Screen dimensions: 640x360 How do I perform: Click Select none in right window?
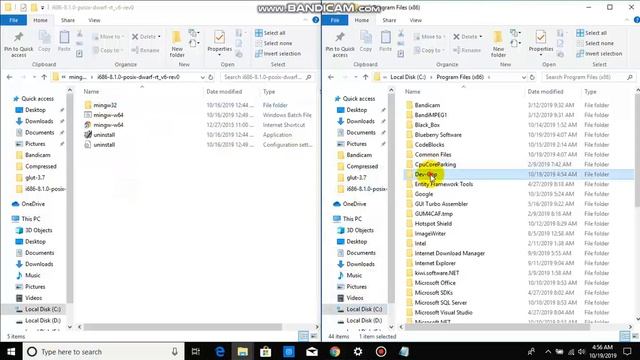tap(595, 43)
